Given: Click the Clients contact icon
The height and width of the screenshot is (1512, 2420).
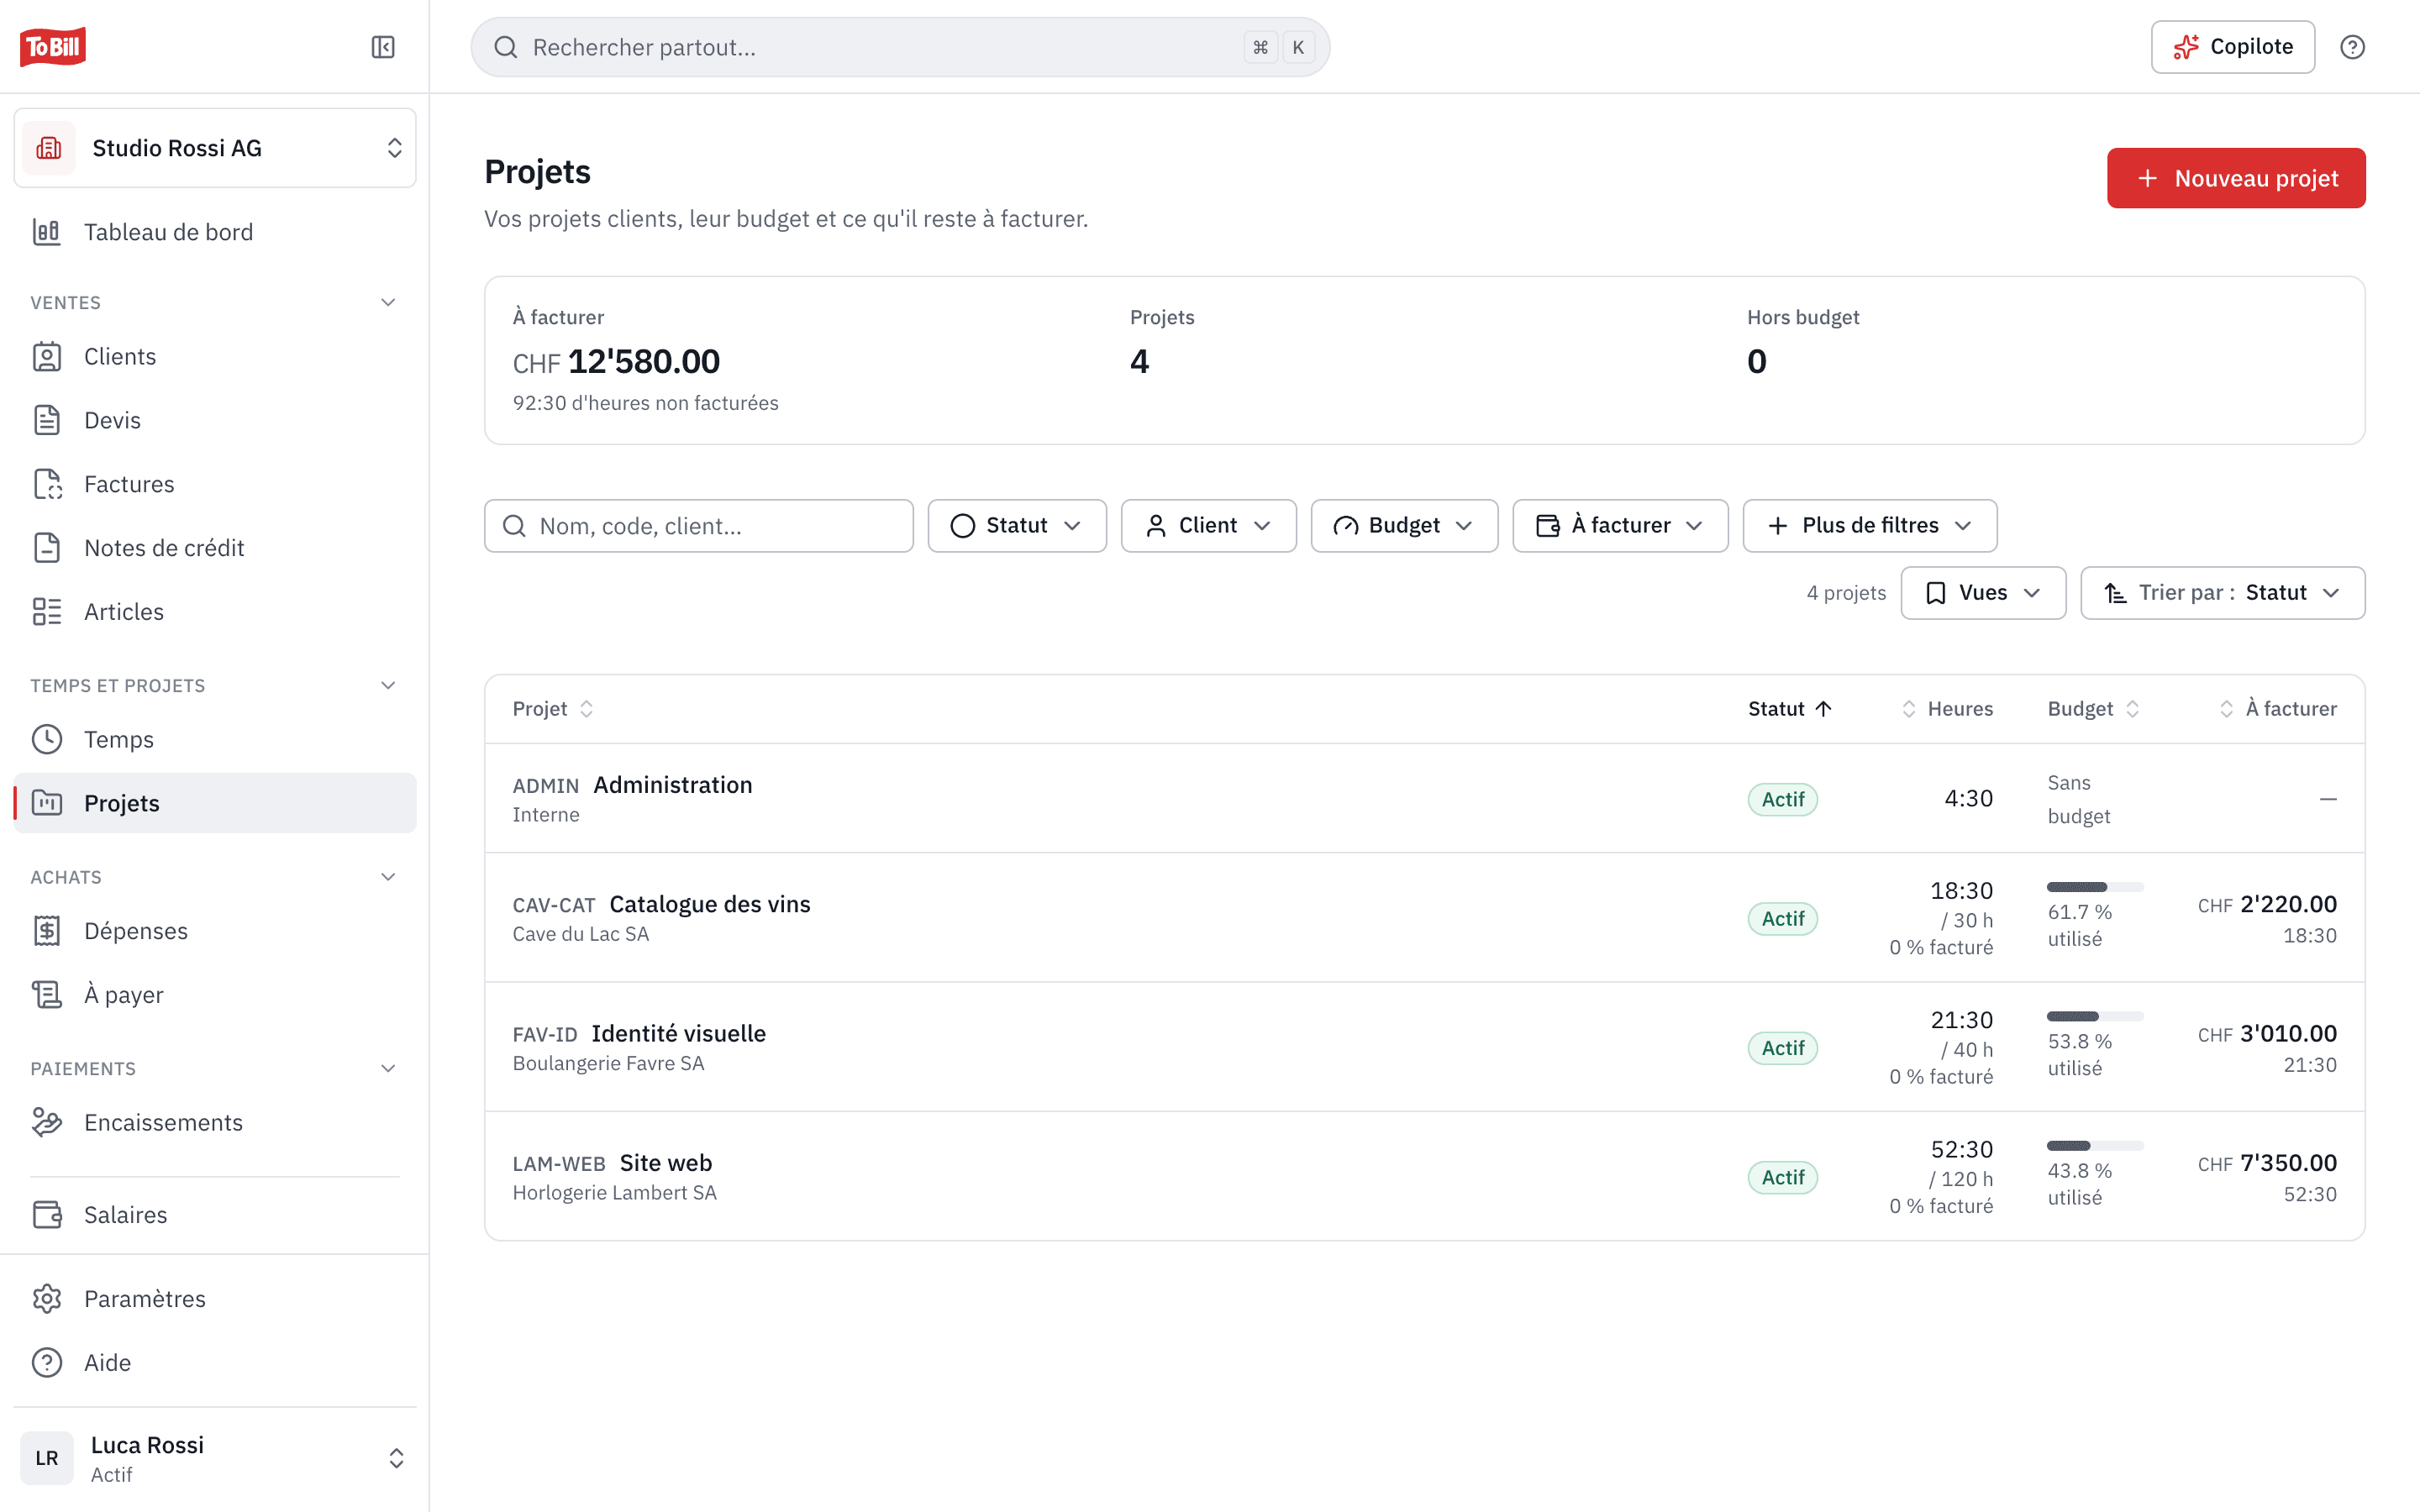Looking at the screenshot, I should (47, 357).
